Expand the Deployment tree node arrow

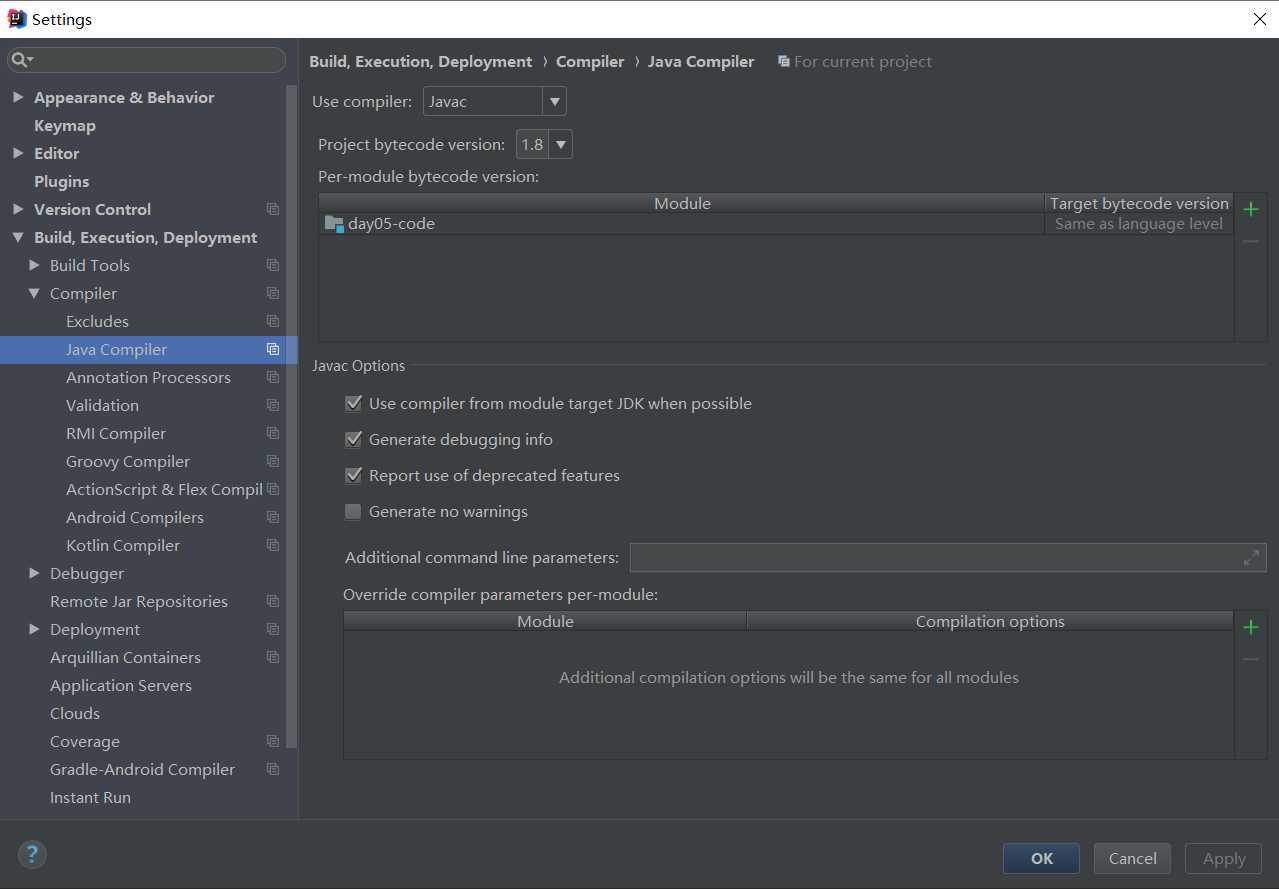[34, 629]
